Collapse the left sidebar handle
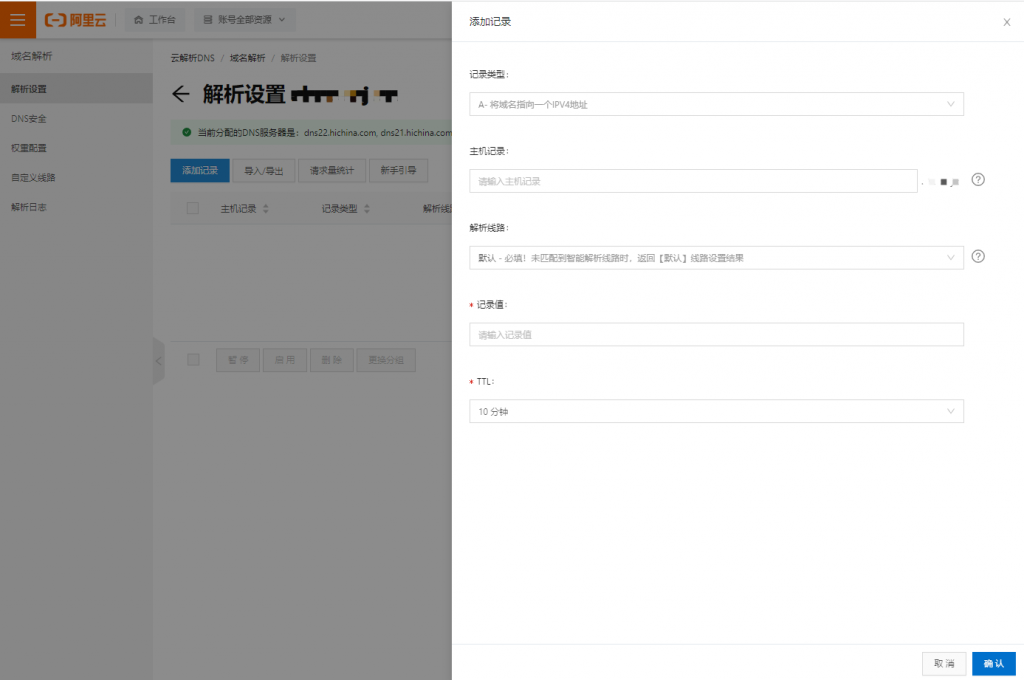 159,361
